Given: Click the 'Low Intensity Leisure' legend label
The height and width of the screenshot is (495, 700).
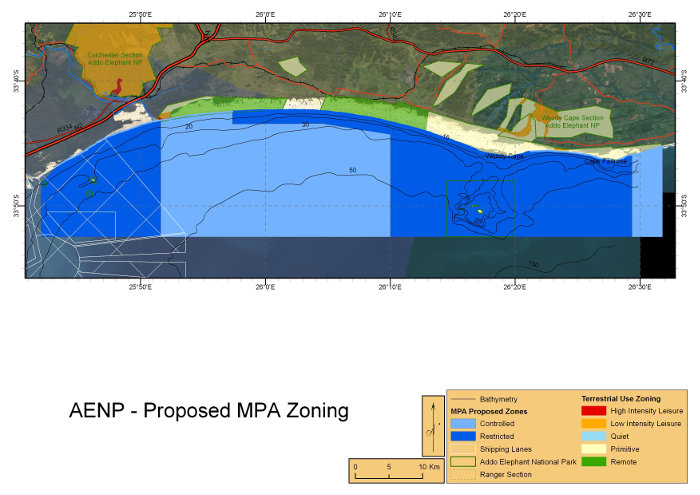Looking at the screenshot, I should [x=646, y=424].
